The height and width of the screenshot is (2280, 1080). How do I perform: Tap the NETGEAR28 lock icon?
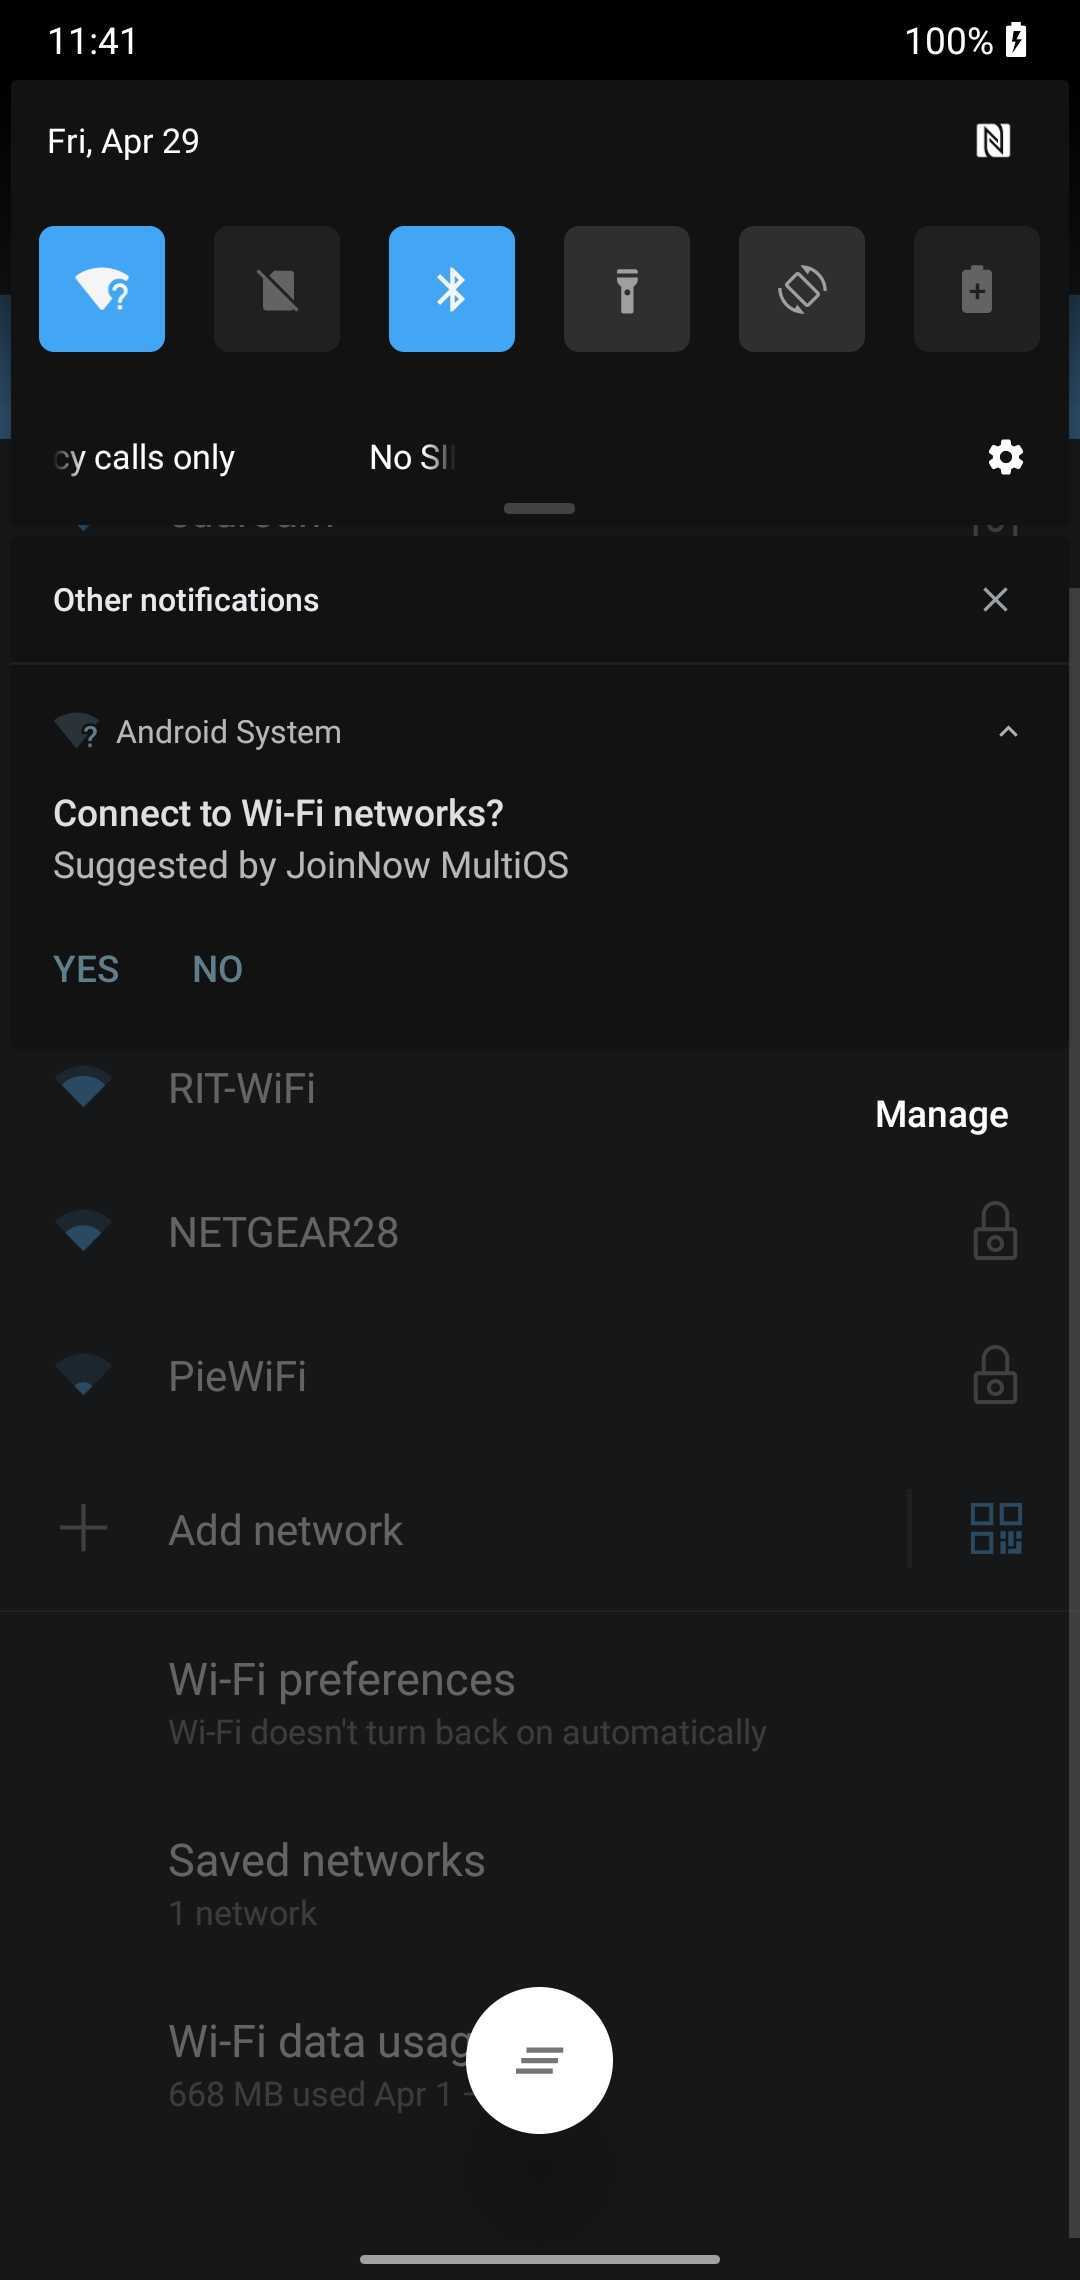click(995, 1231)
